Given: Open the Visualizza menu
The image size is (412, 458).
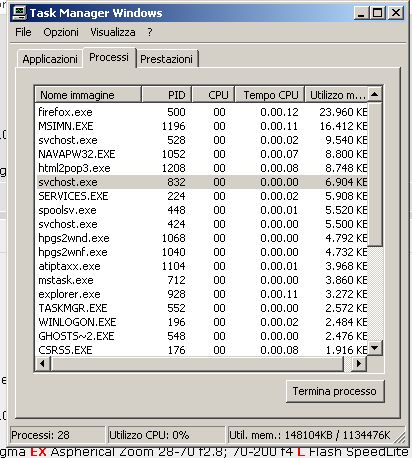Looking at the screenshot, I should point(113,32).
